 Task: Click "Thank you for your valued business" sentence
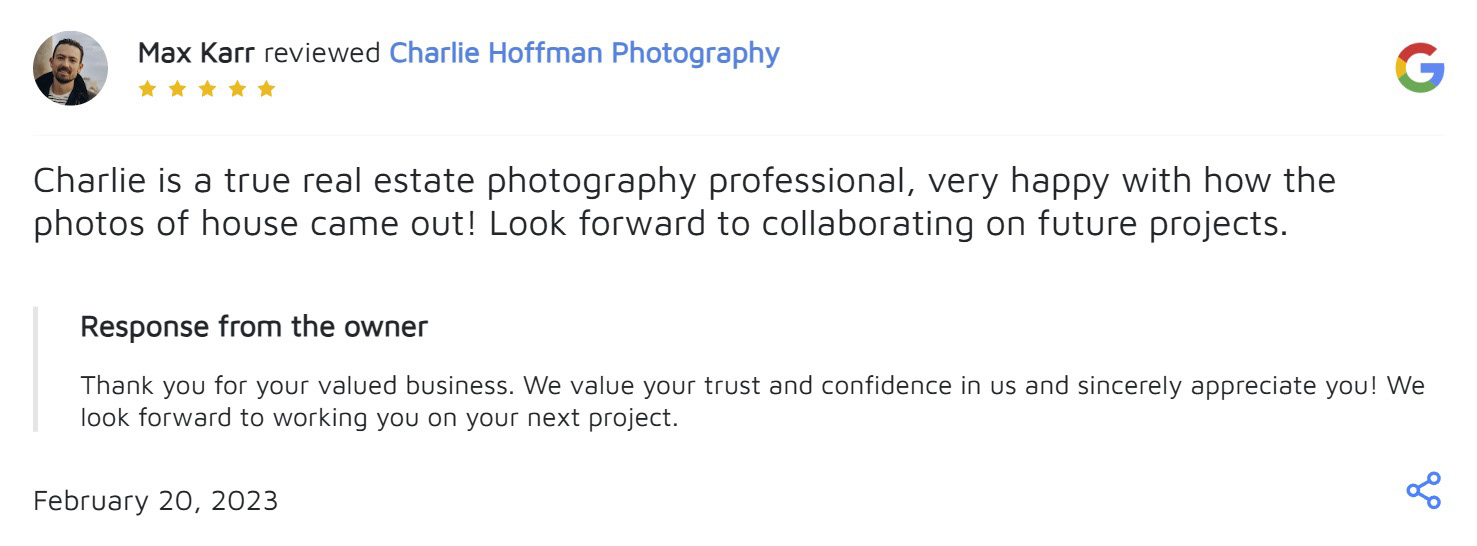tap(298, 385)
